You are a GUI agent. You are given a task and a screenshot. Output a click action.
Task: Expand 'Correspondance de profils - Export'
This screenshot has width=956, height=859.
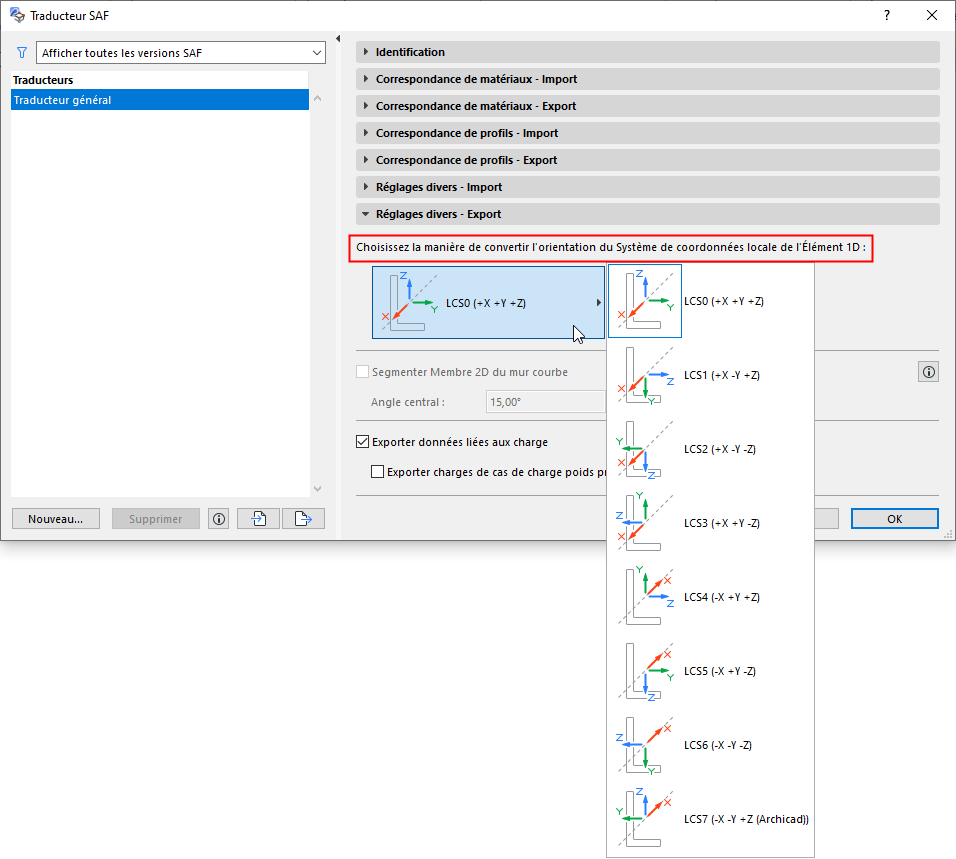[647, 160]
